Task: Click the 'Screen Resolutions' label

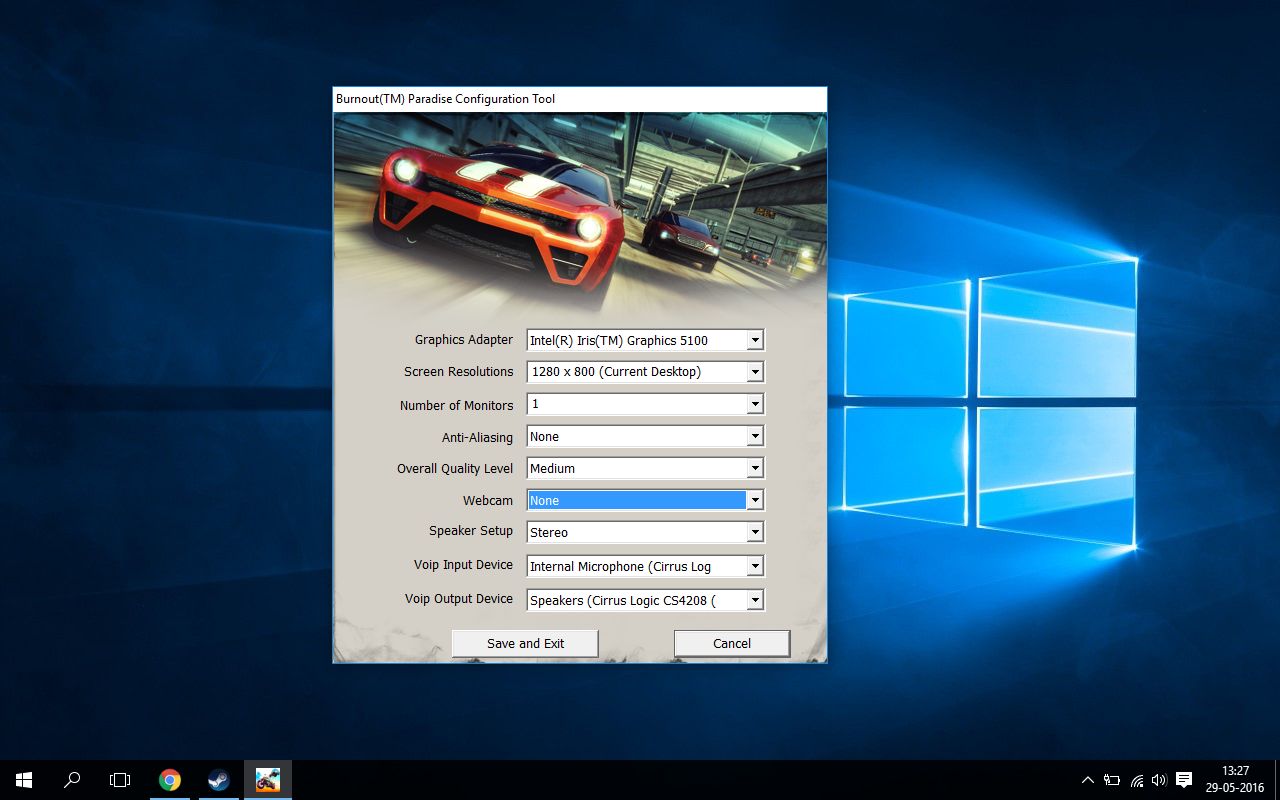Action: tap(459, 372)
